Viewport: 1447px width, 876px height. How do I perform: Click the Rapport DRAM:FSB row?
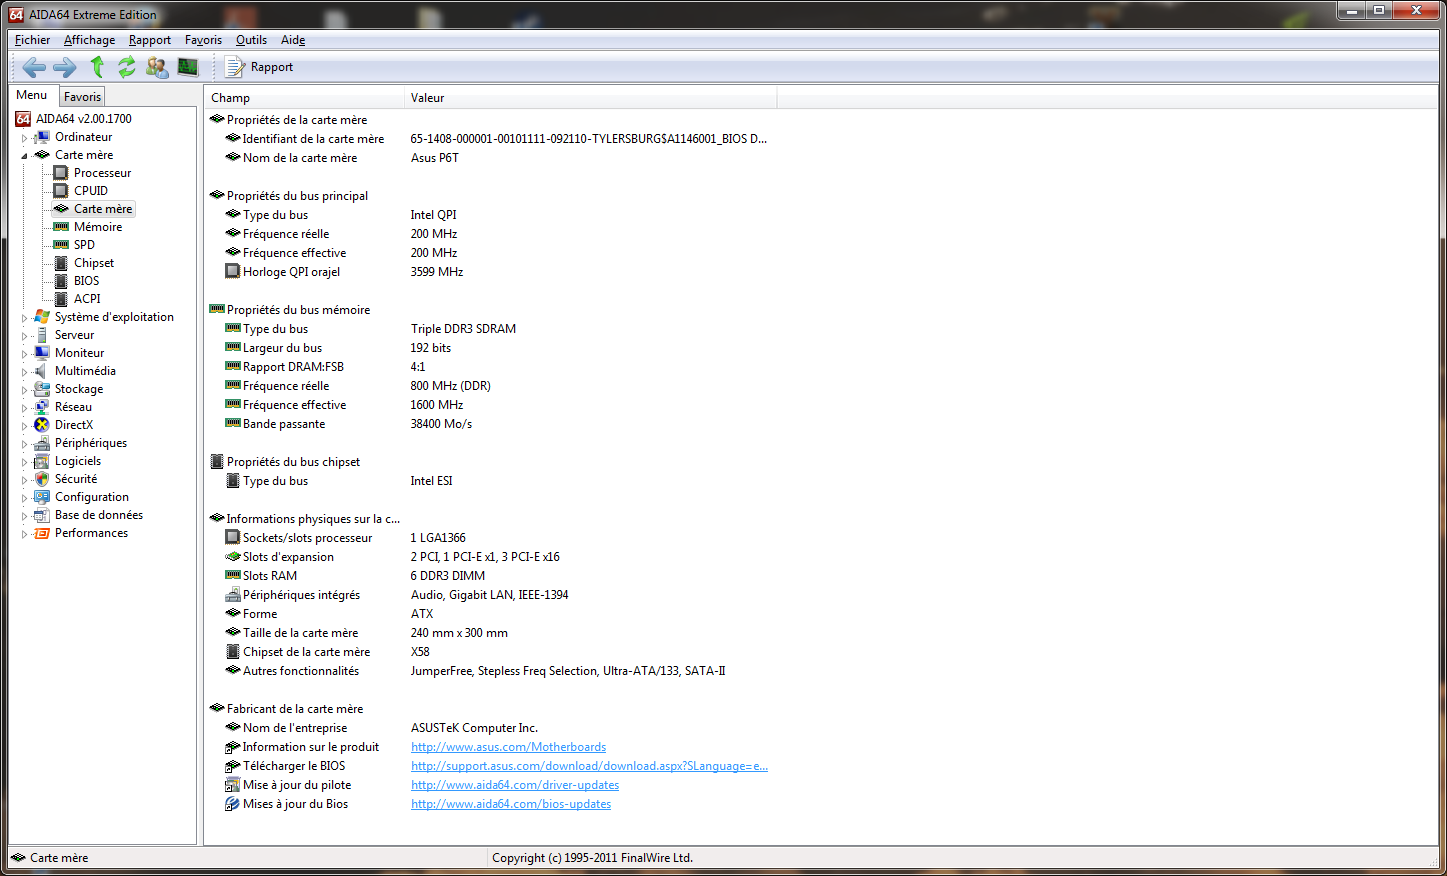[490, 367]
